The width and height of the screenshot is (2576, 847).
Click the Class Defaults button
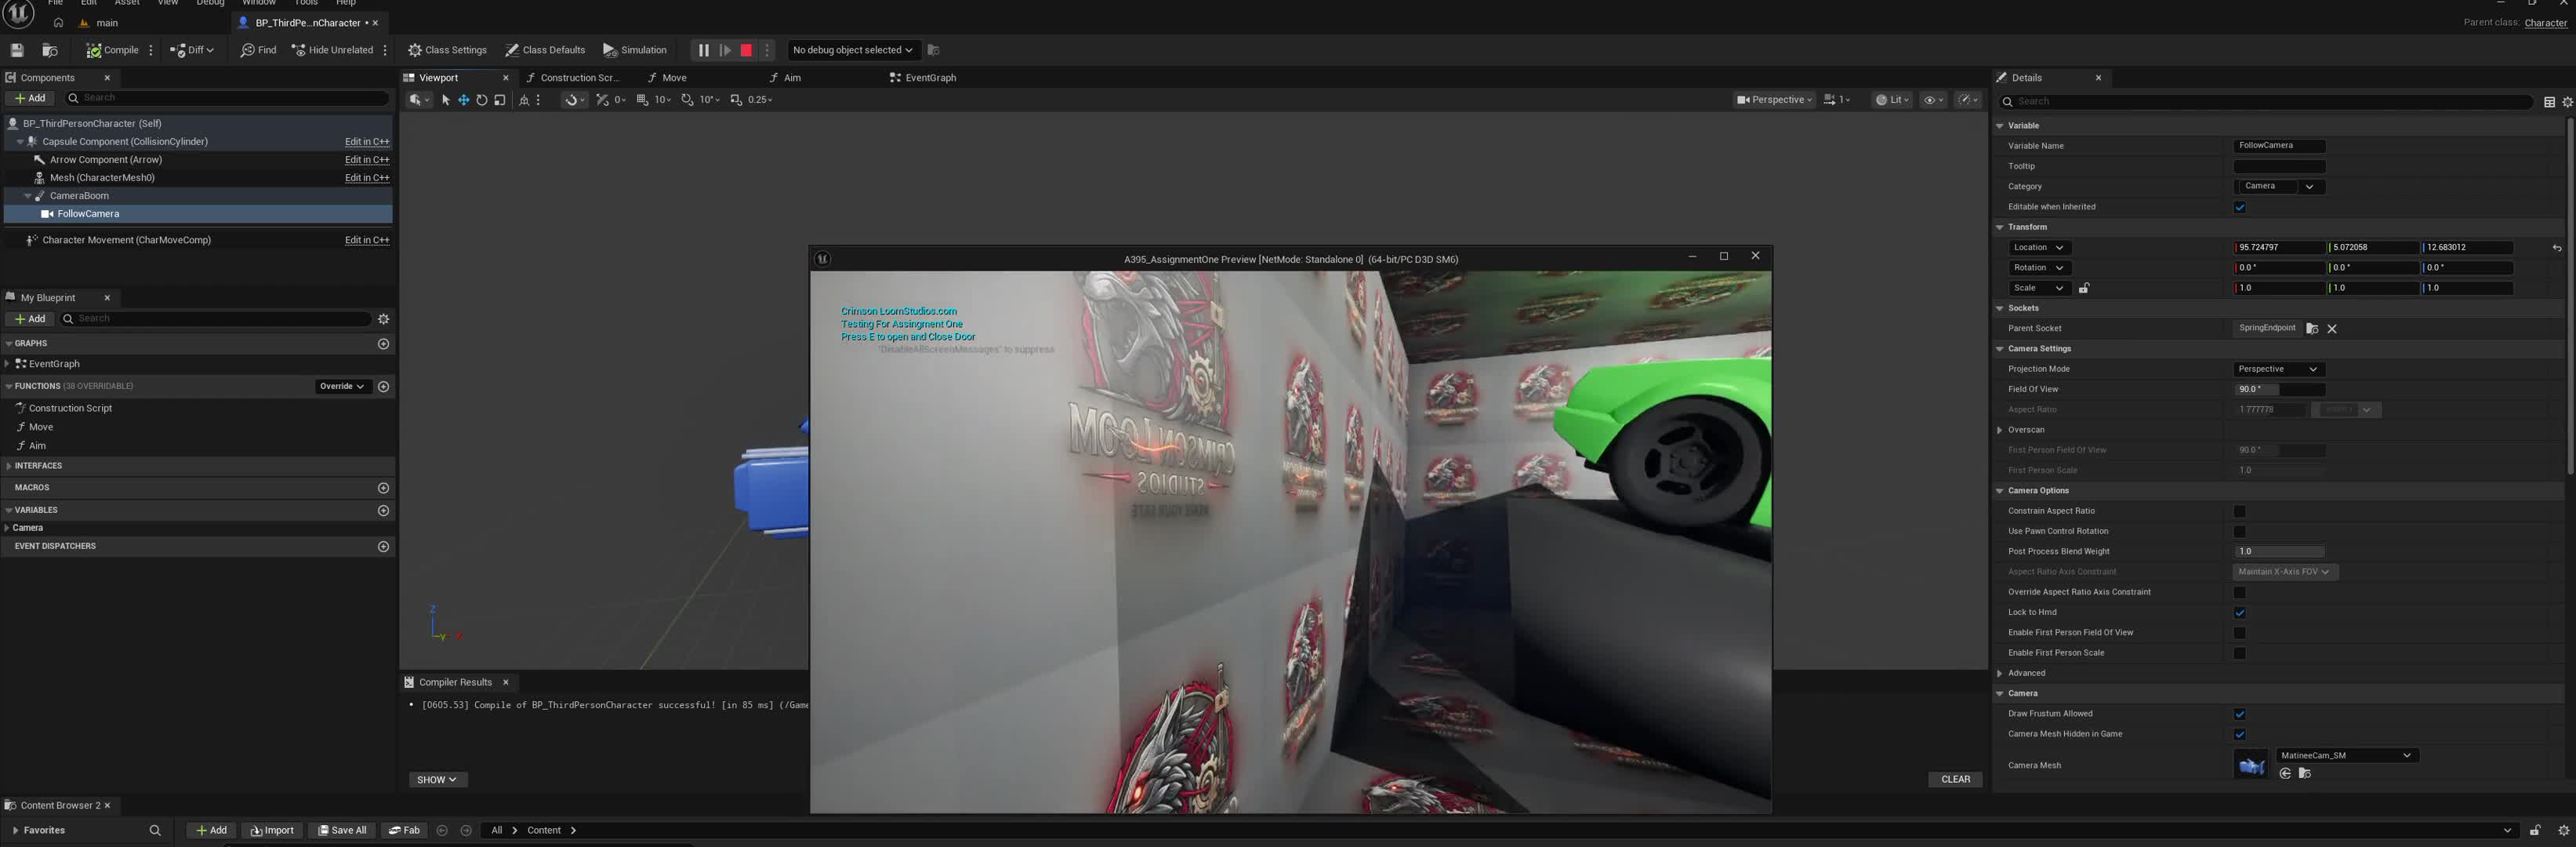tap(545, 50)
